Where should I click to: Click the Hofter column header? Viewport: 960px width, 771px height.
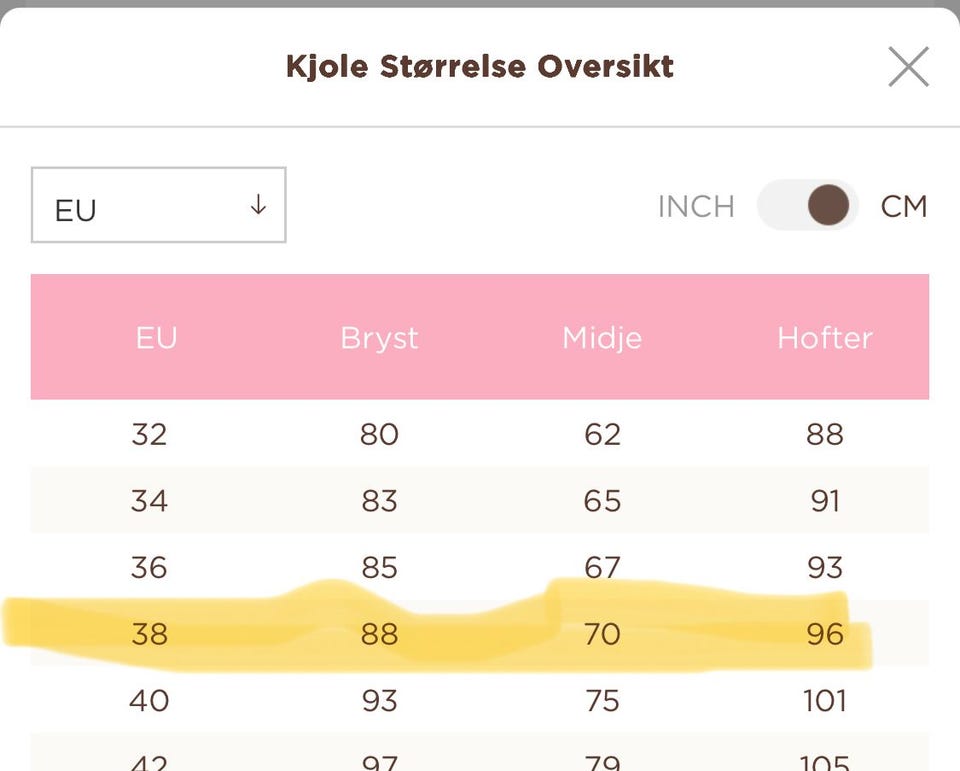(825, 338)
